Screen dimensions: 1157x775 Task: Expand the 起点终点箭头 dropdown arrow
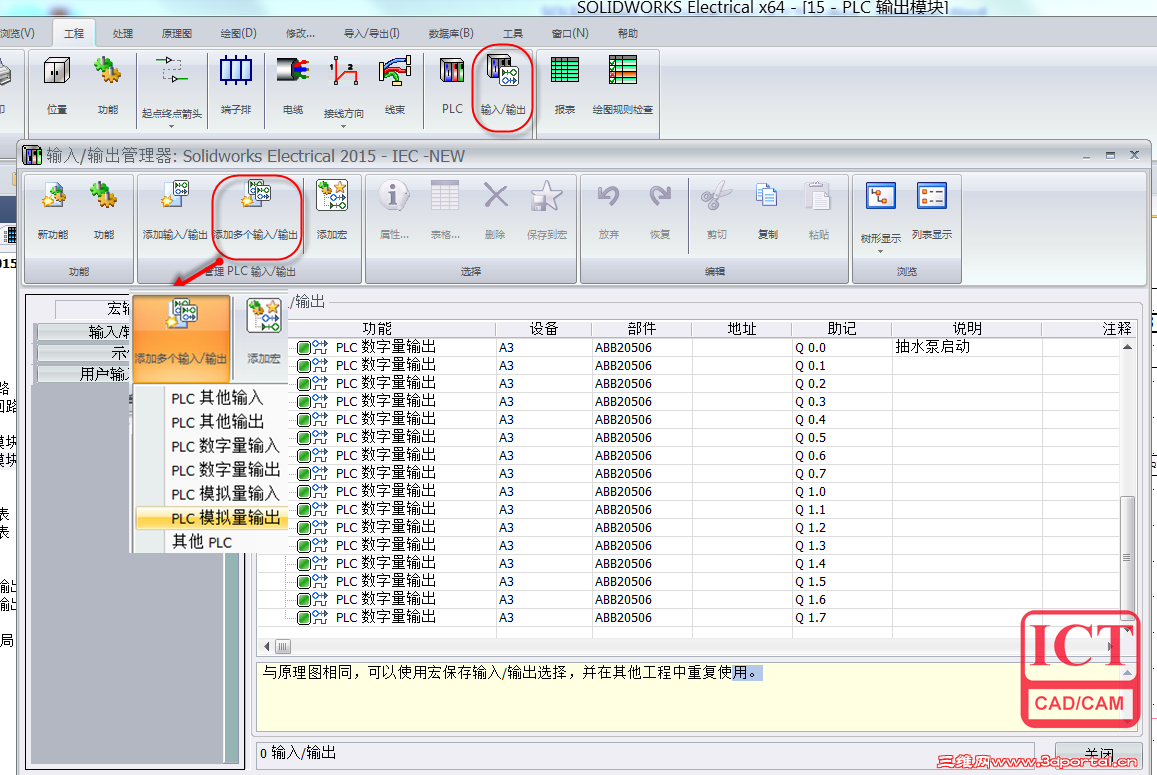pos(171,126)
